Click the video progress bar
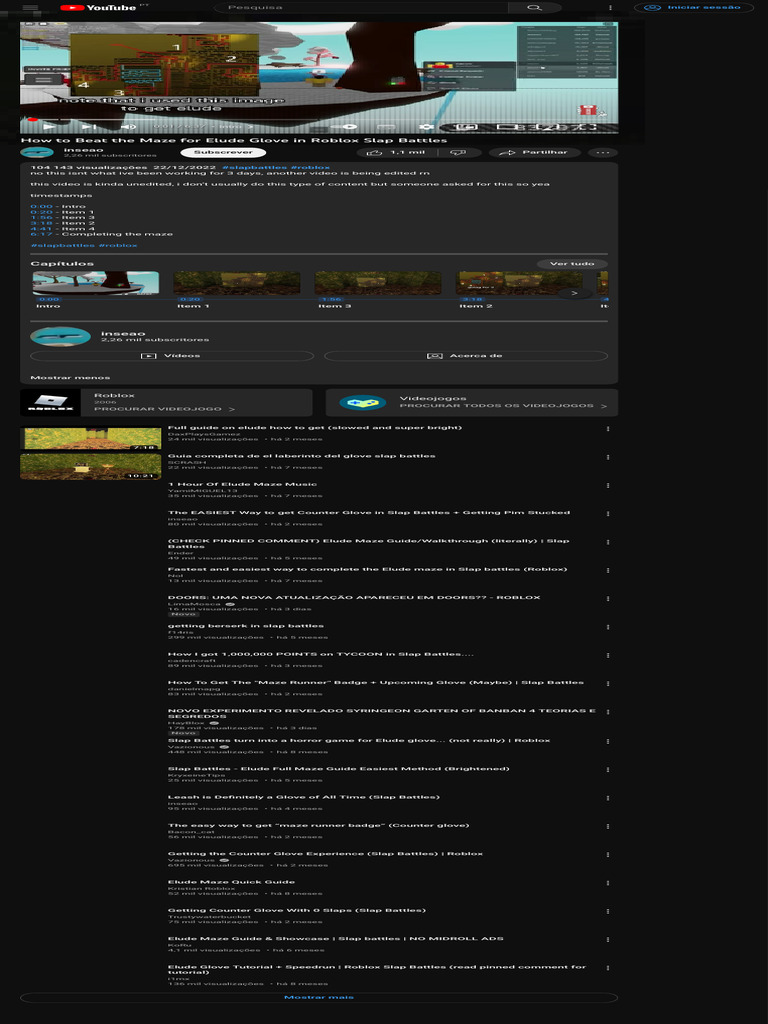 [300, 118]
